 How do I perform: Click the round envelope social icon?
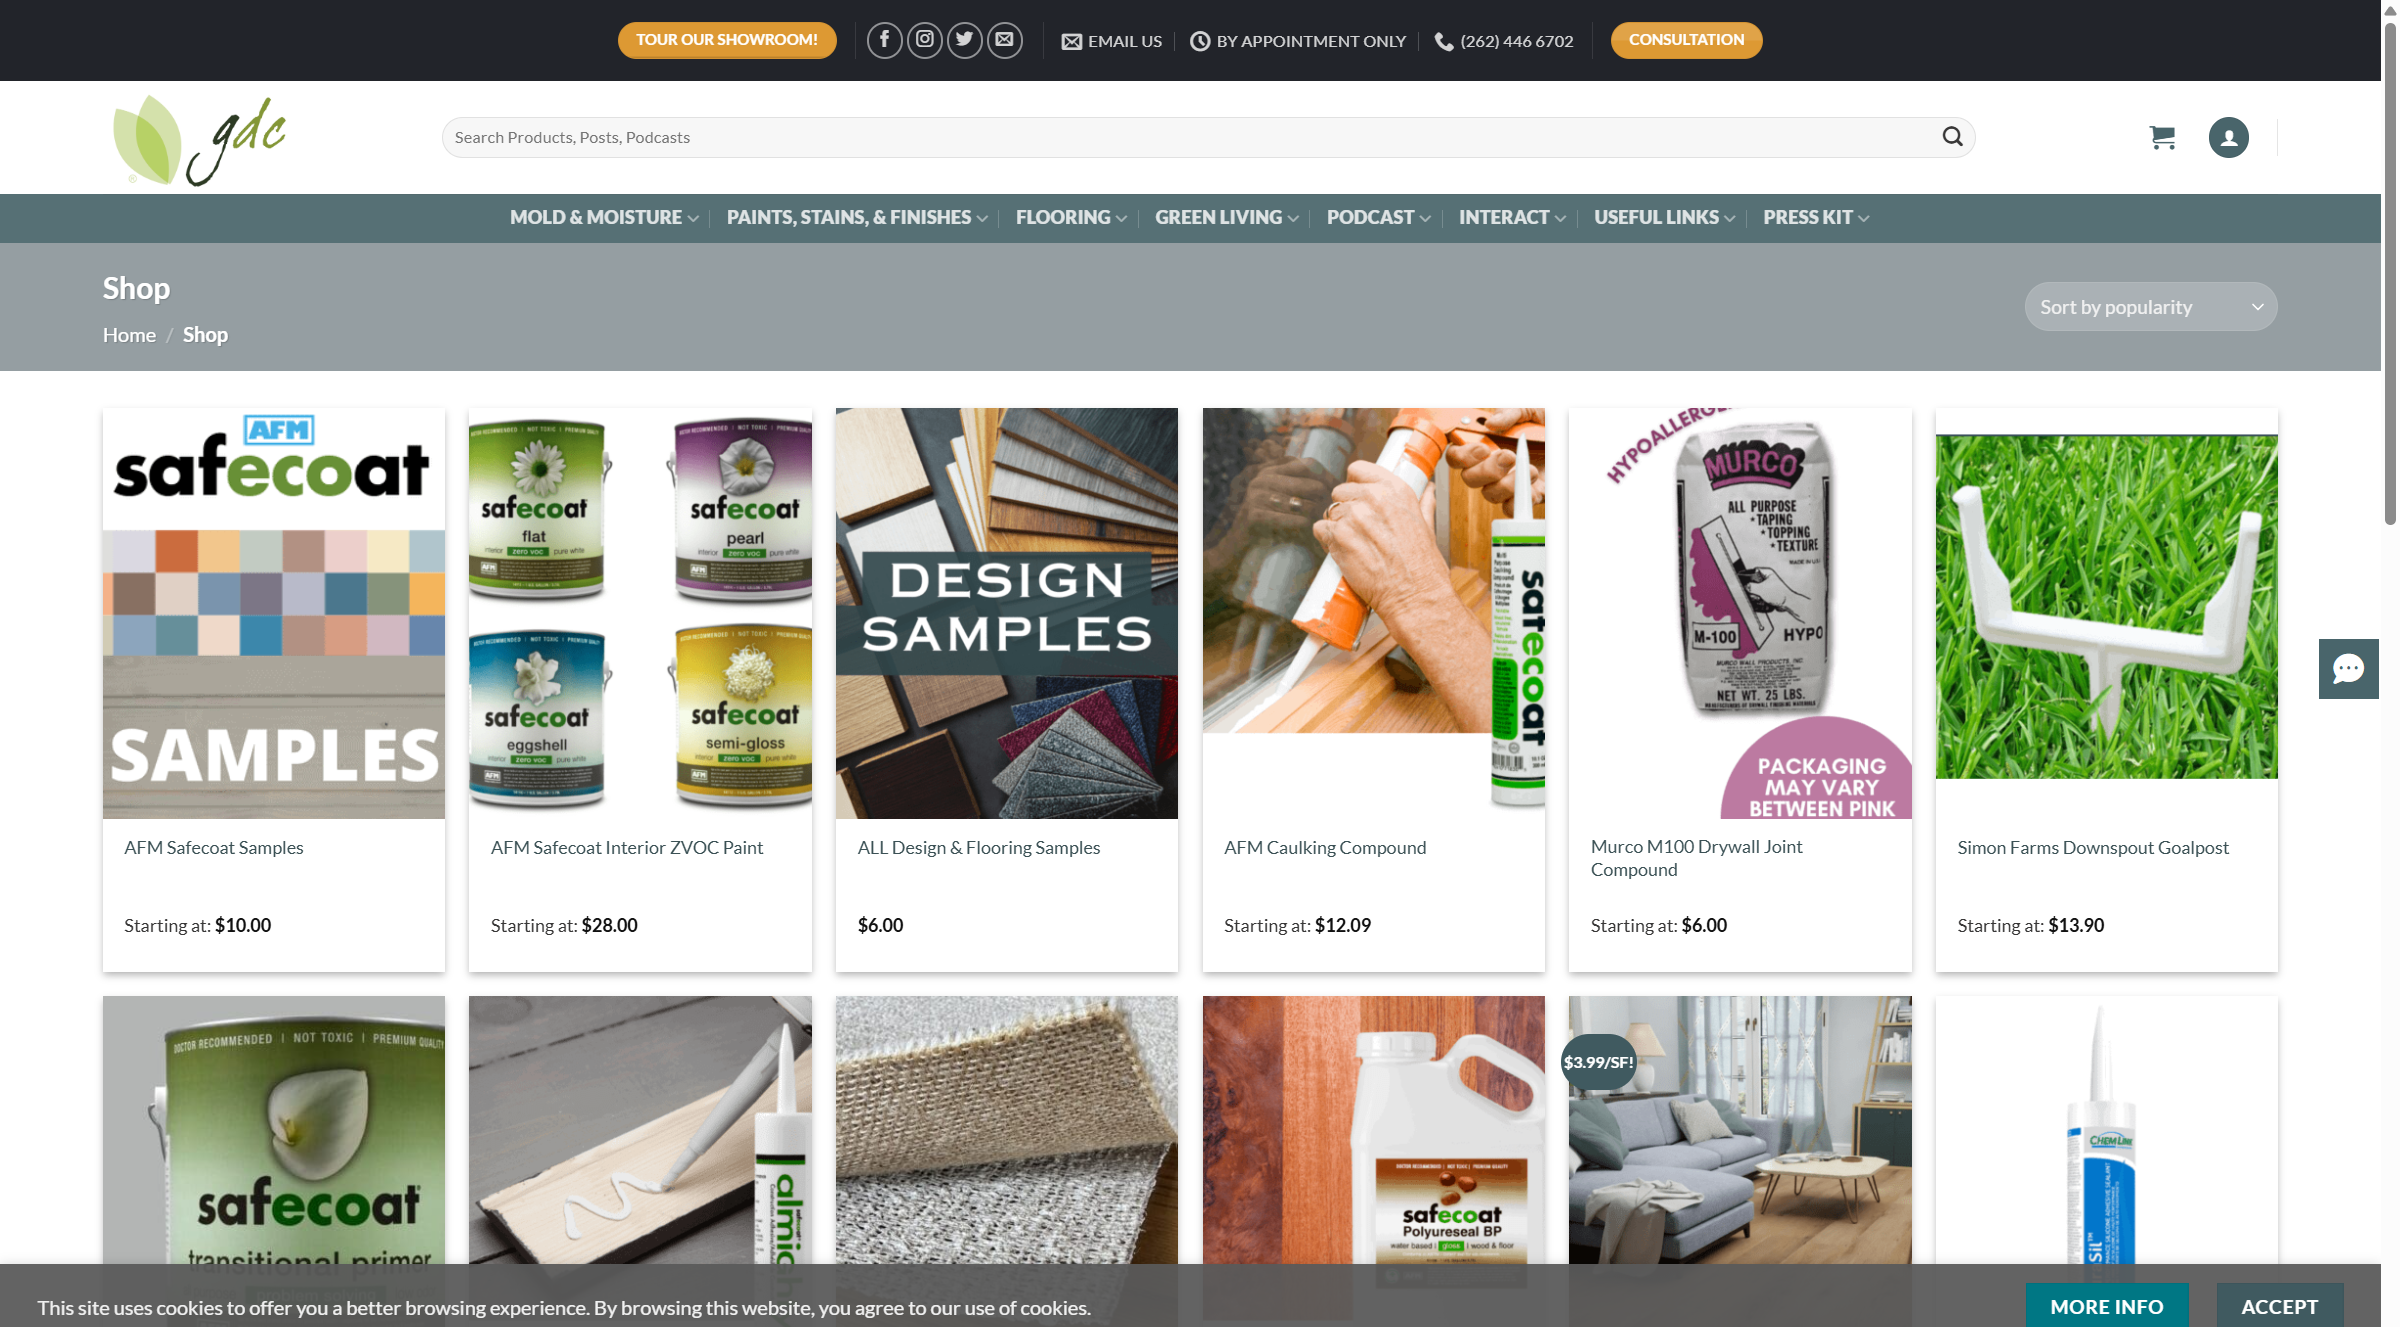pyautogui.click(x=1004, y=40)
